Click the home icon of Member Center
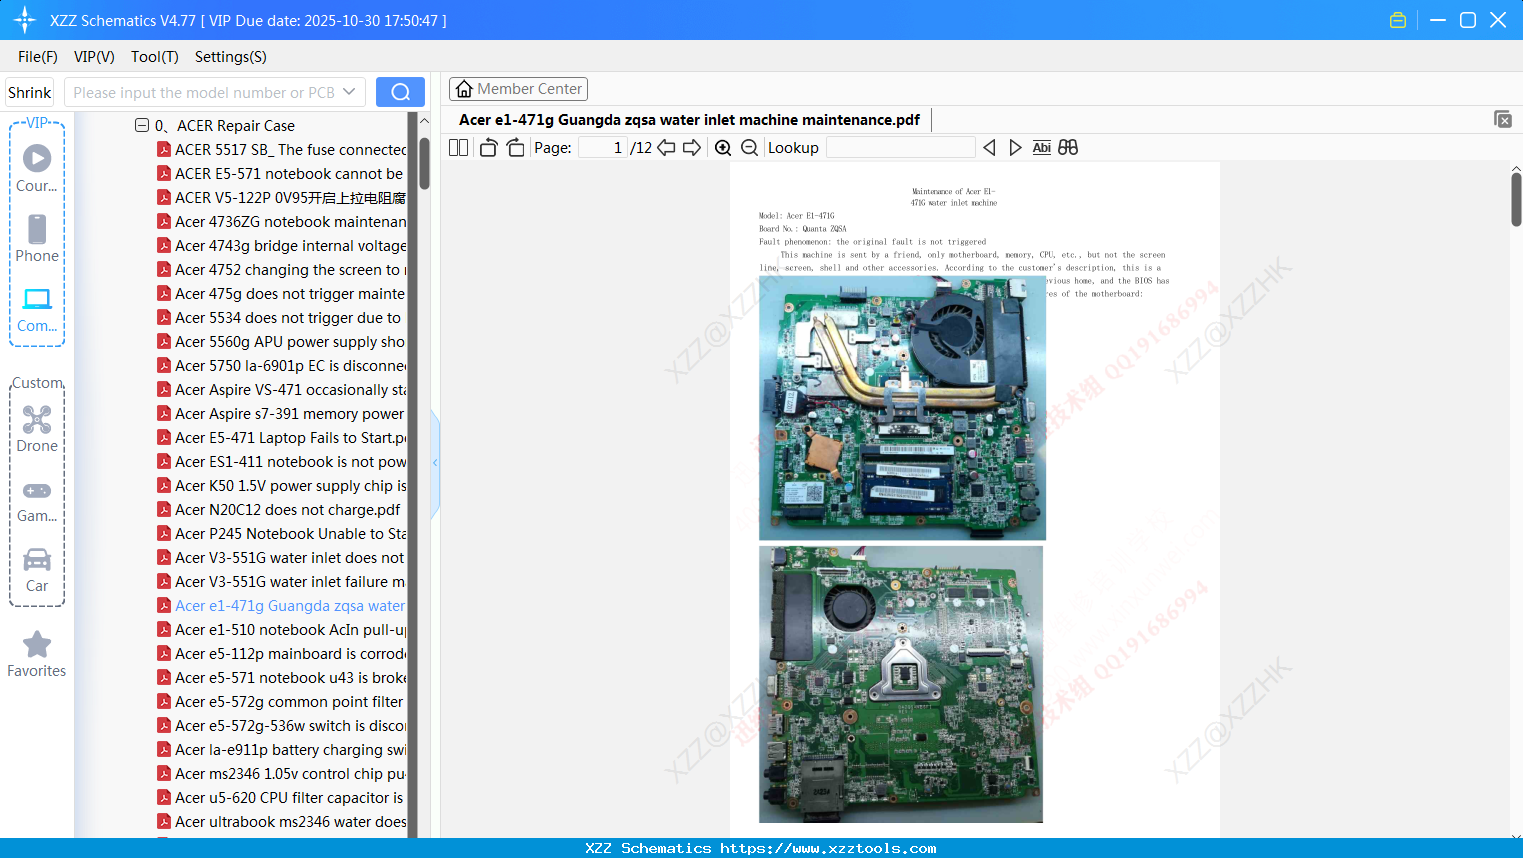This screenshot has height=858, width=1523. pos(464,89)
